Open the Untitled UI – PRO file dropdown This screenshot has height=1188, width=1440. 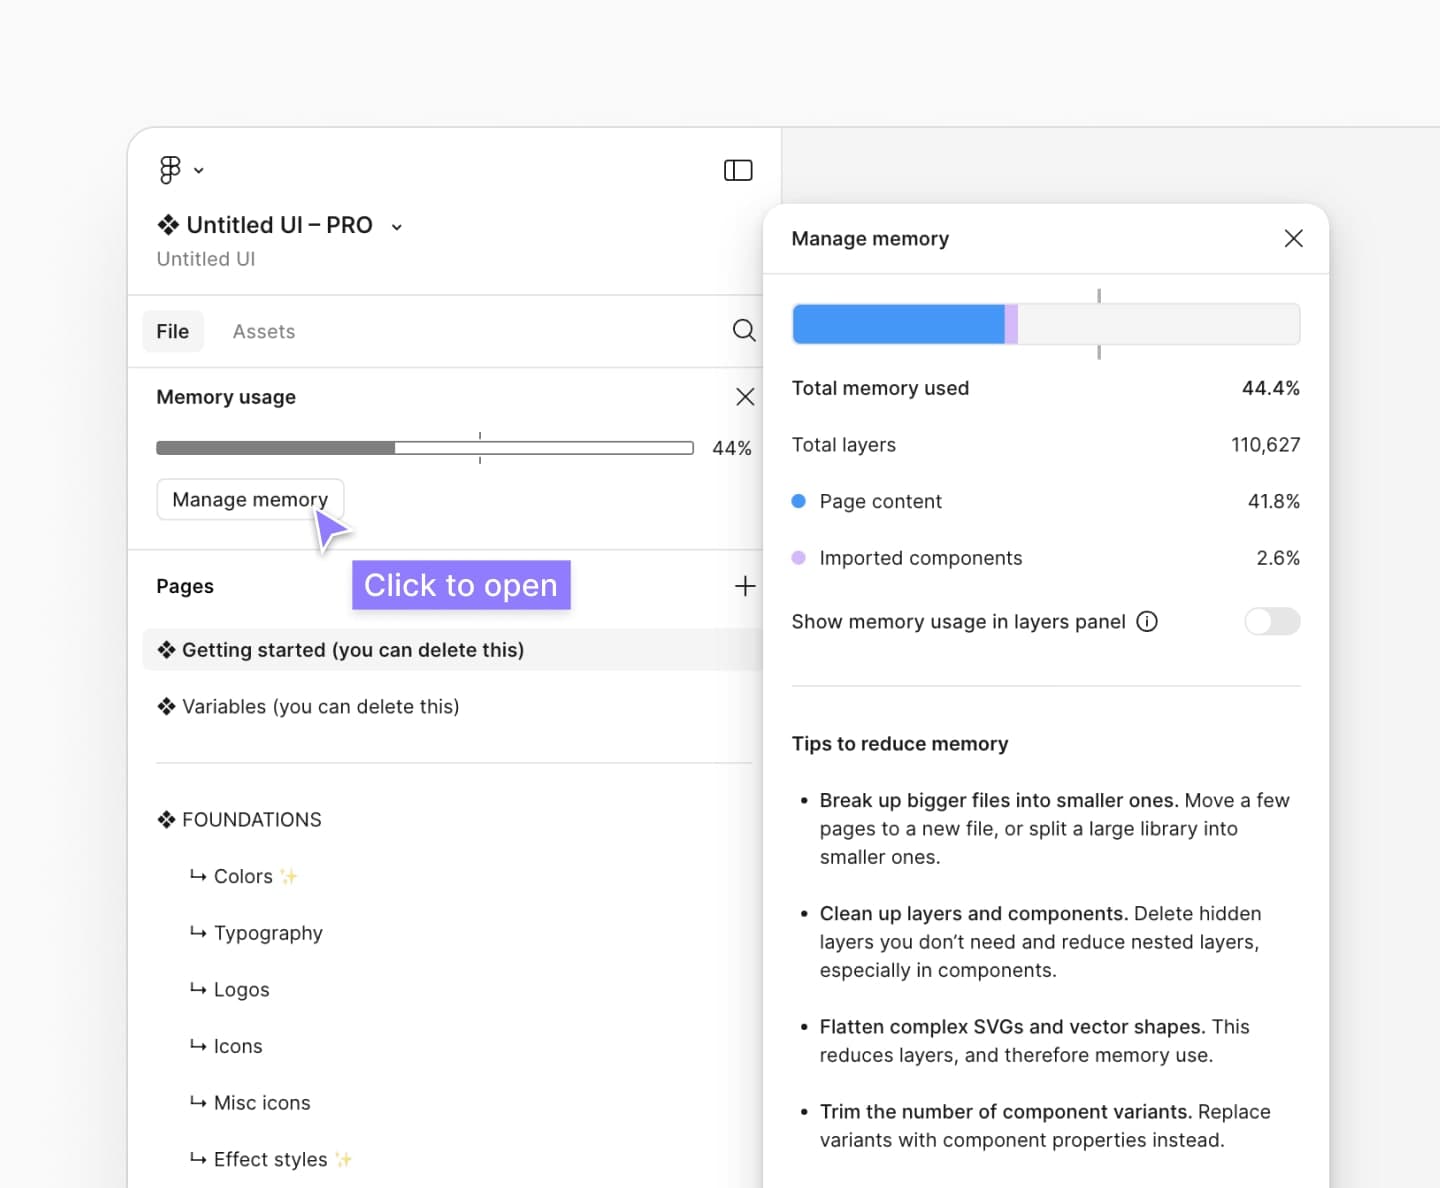point(397,227)
